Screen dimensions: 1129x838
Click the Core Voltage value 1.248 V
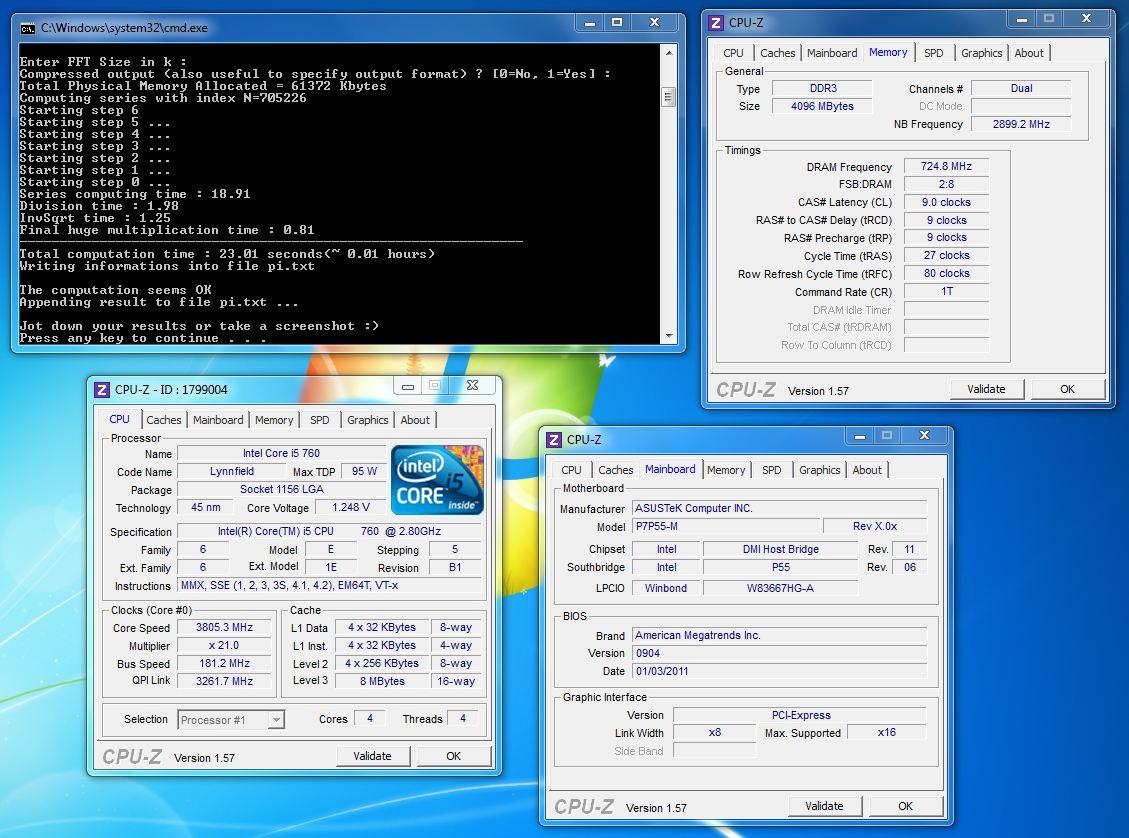(351, 507)
